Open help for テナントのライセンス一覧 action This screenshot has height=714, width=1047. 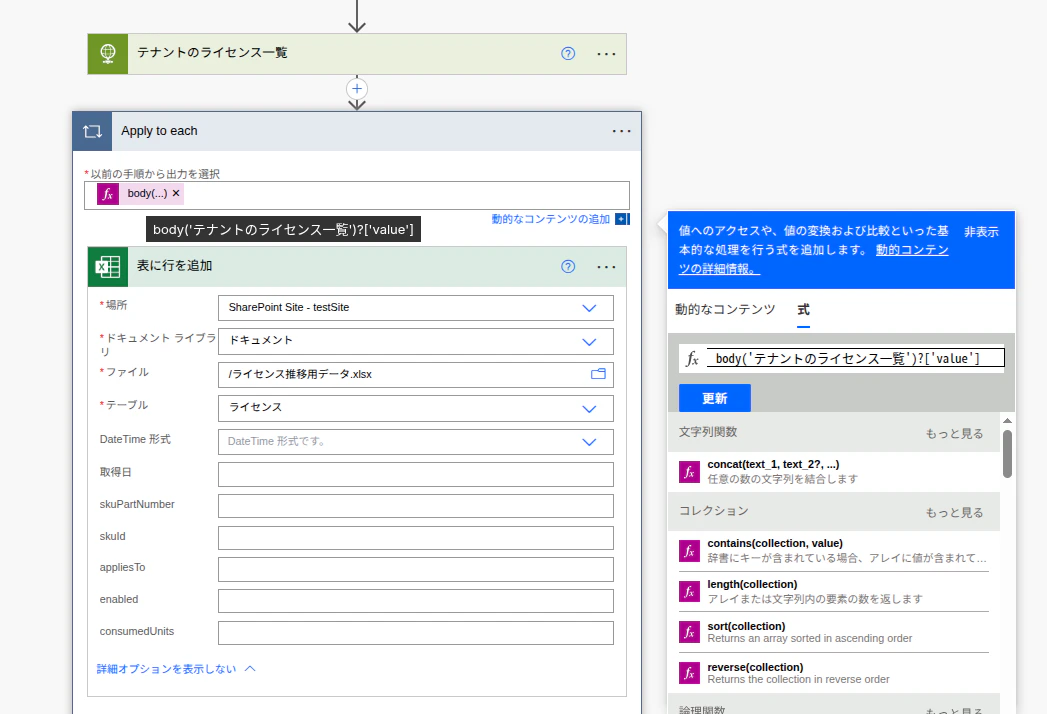[568, 53]
